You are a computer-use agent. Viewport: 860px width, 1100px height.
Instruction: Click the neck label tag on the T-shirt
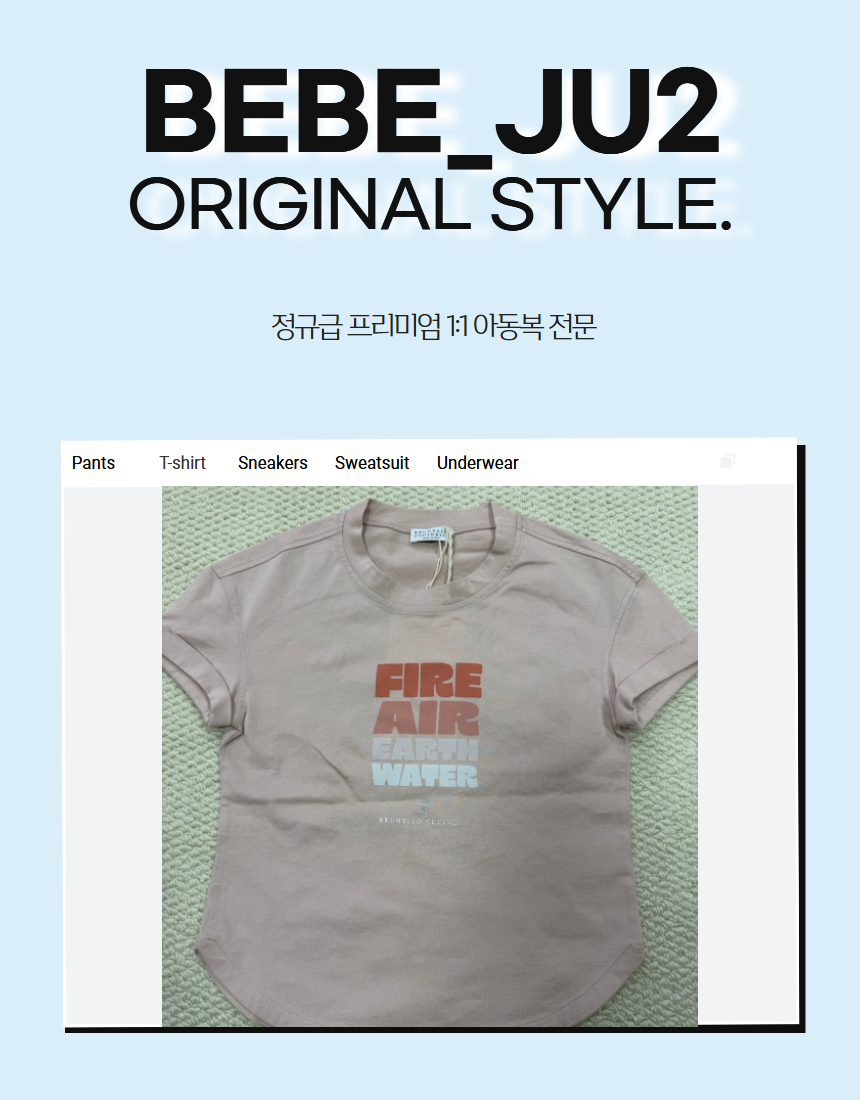tap(429, 534)
